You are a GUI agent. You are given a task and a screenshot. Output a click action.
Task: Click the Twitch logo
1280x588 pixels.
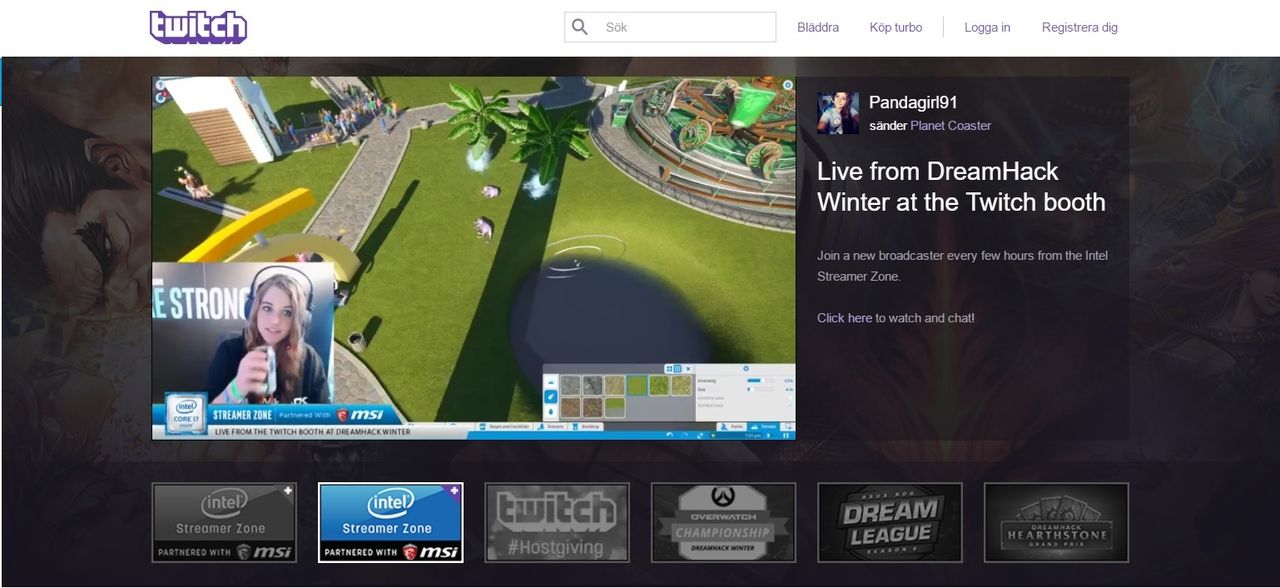(x=198, y=27)
